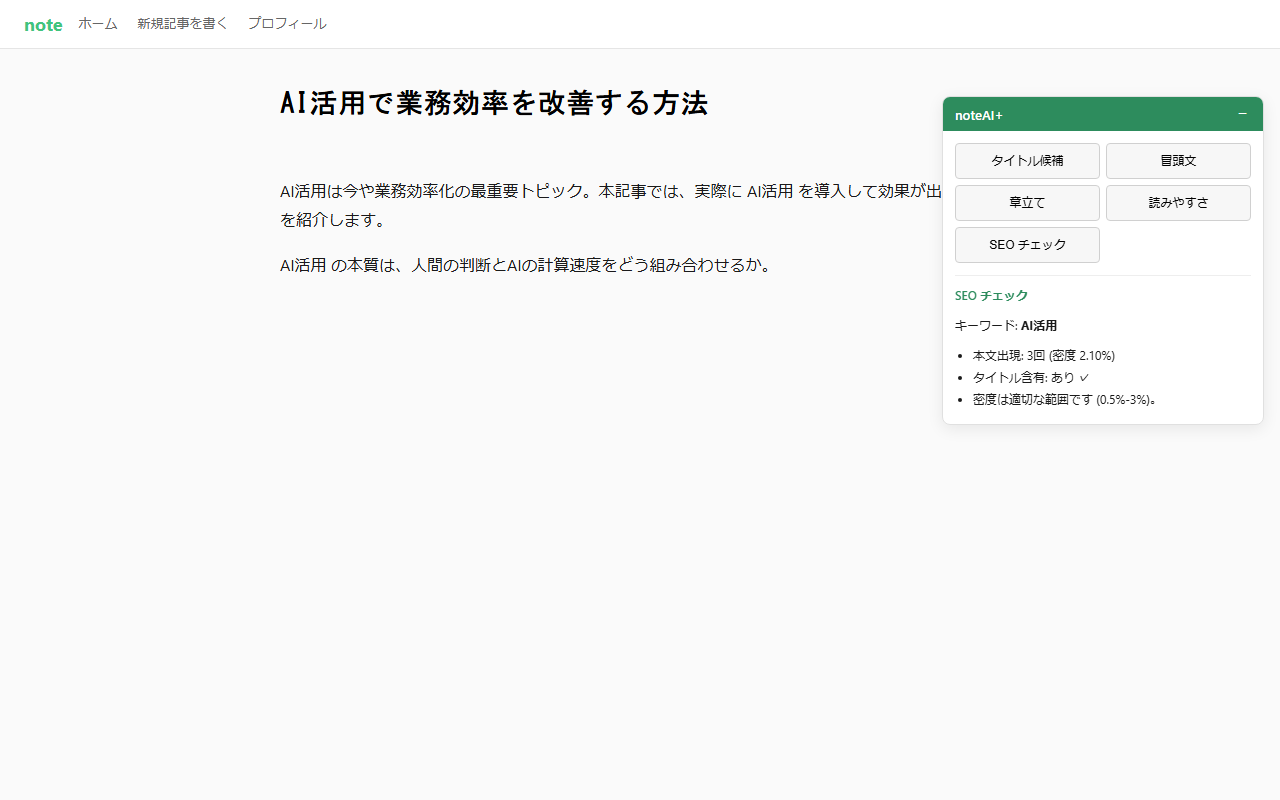Click the green SEO チェック result heading
Screen dimensions: 1280x800
[x=991, y=296]
